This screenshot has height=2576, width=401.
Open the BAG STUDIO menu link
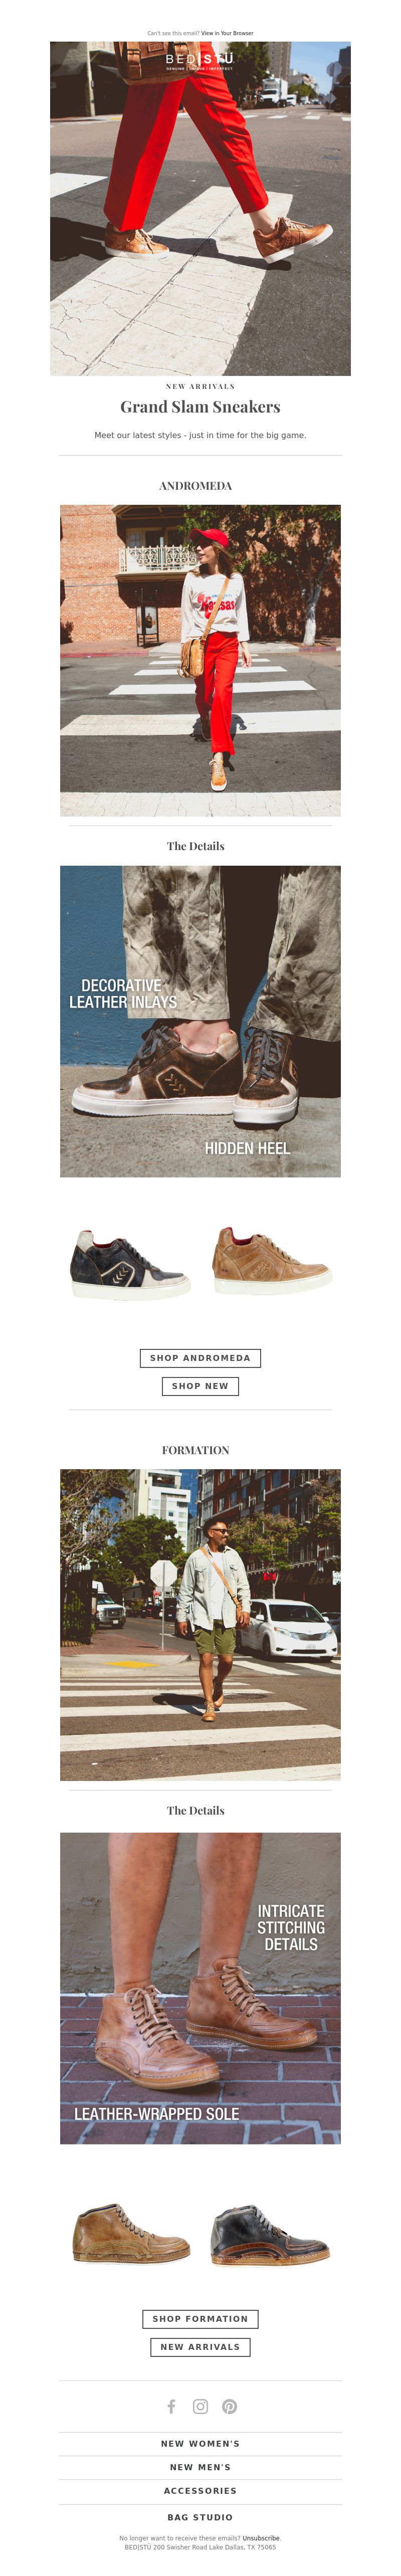pyautogui.click(x=200, y=2517)
